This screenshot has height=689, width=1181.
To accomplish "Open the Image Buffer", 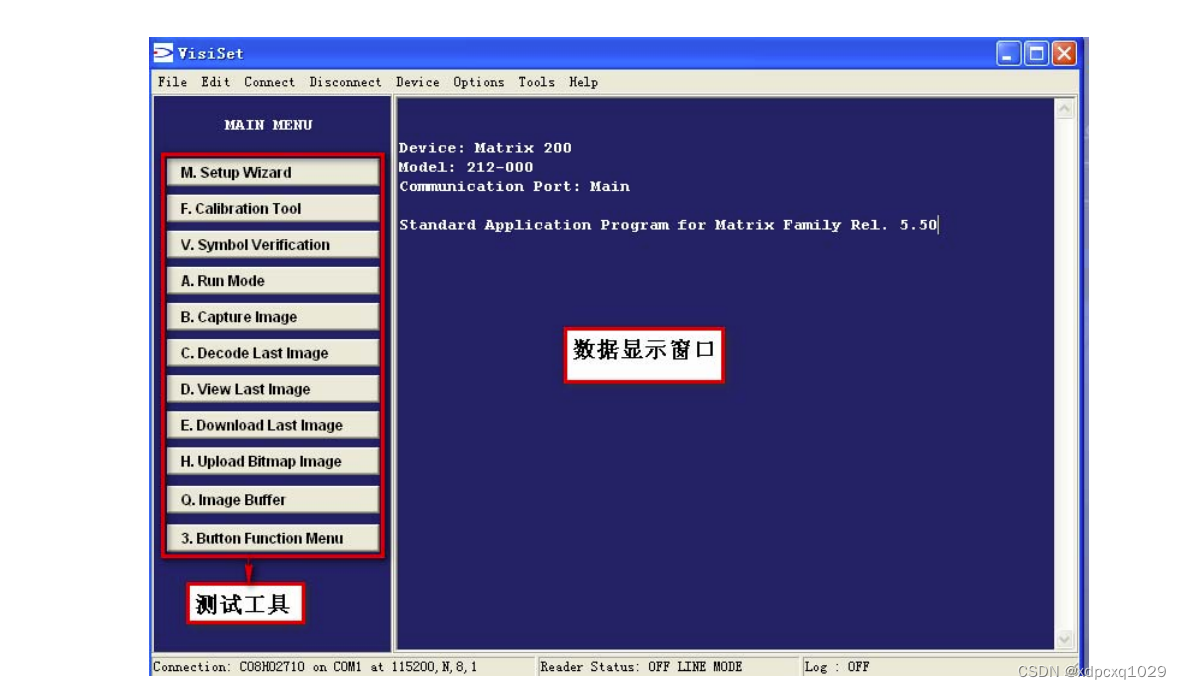I will (271, 498).
